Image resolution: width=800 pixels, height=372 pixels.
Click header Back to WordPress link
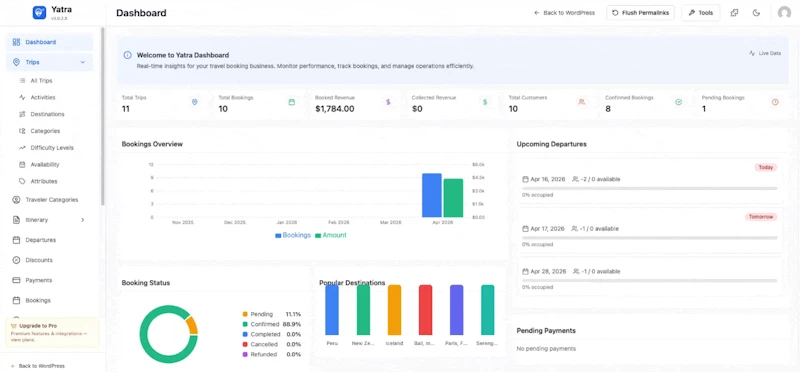click(x=564, y=13)
